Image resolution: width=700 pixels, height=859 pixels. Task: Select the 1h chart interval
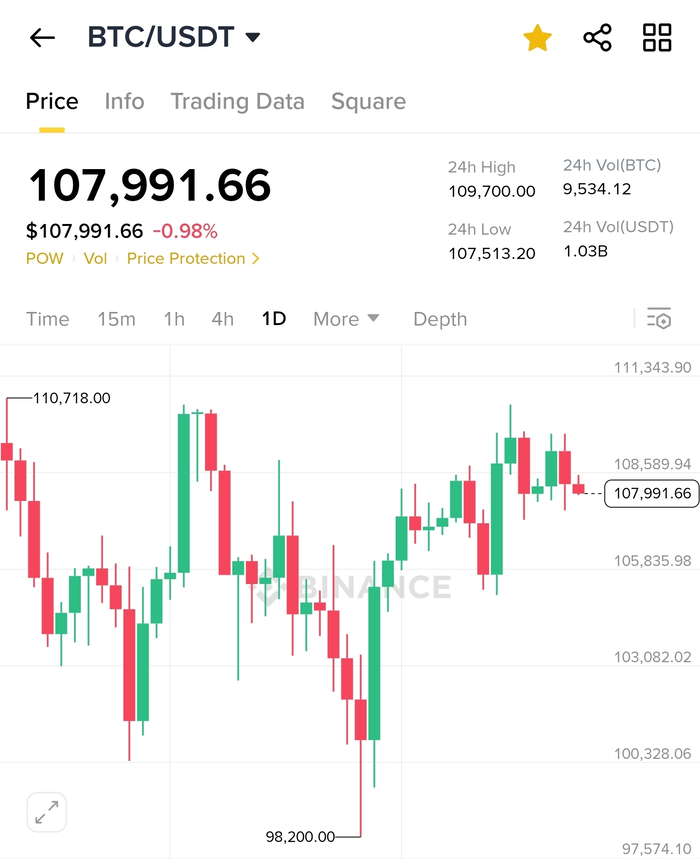click(174, 319)
